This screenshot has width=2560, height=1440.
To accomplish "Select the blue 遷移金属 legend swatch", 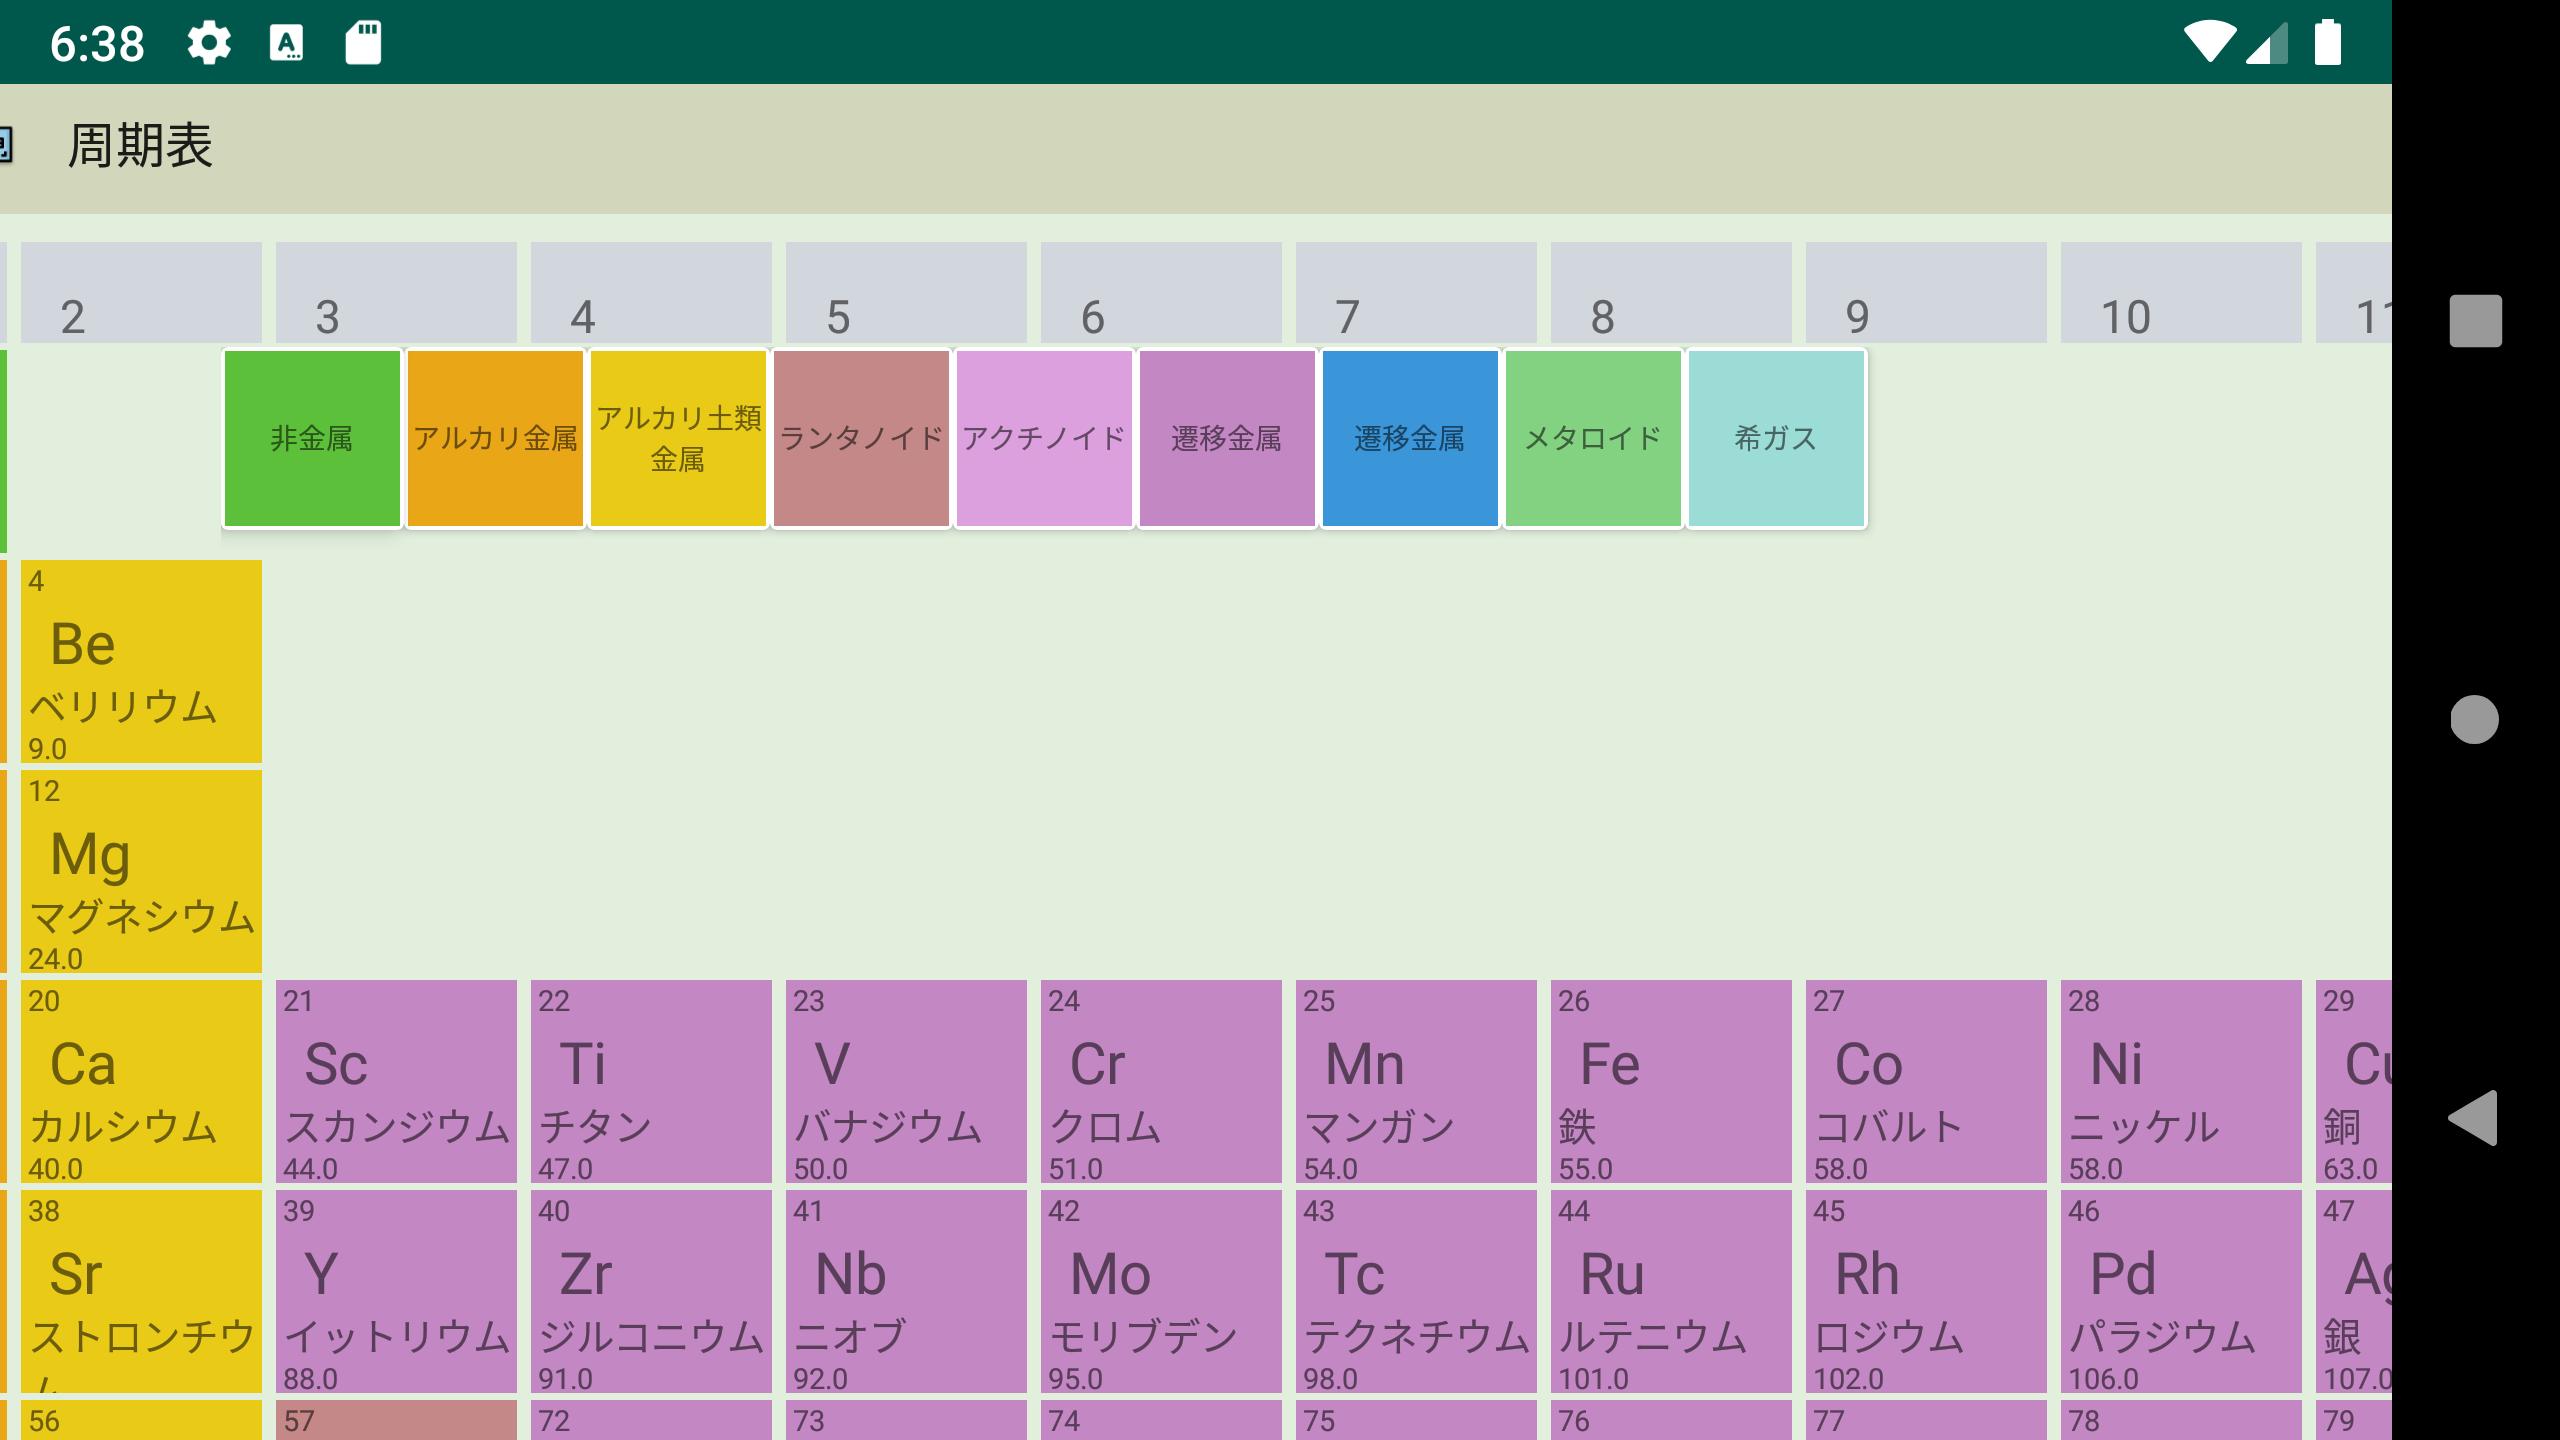I will click(x=1410, y=438).
